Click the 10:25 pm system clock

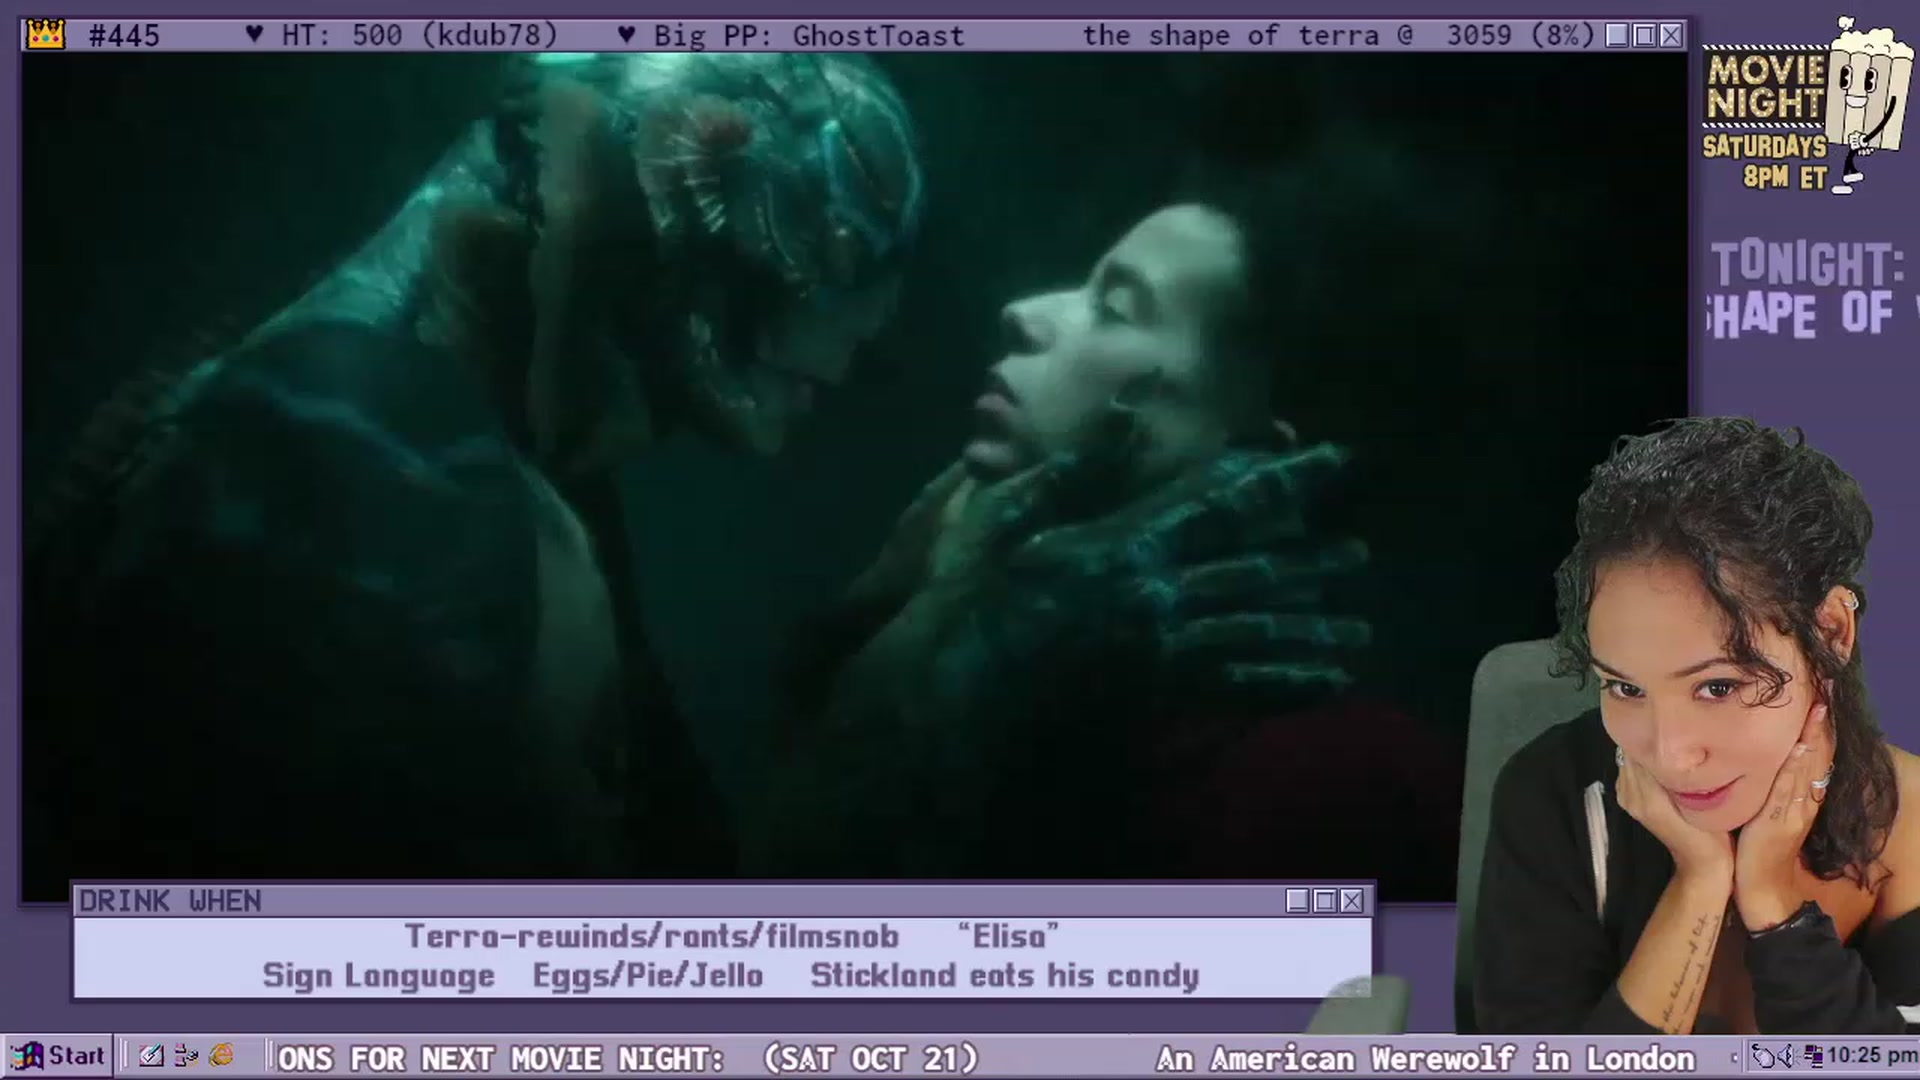click(1871, 1056)
